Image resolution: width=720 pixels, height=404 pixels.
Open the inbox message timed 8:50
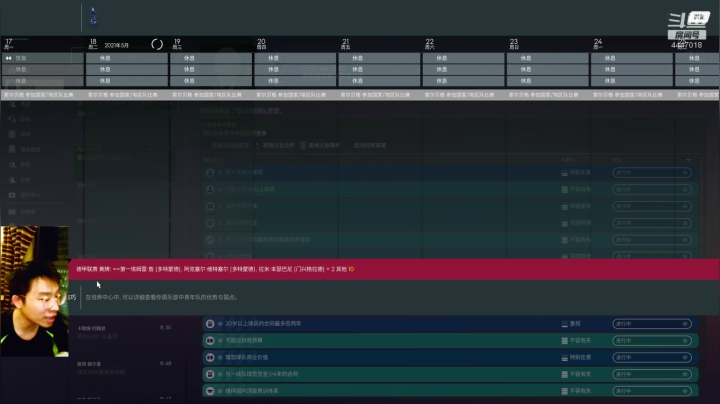pos(124,332)
